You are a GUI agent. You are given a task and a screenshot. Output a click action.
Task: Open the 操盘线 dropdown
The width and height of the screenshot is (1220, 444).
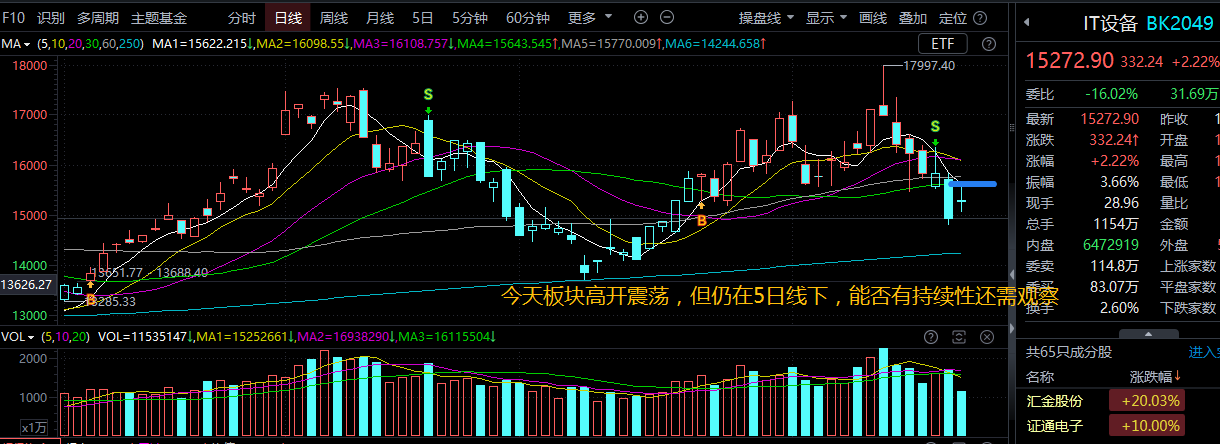[767, 17]
